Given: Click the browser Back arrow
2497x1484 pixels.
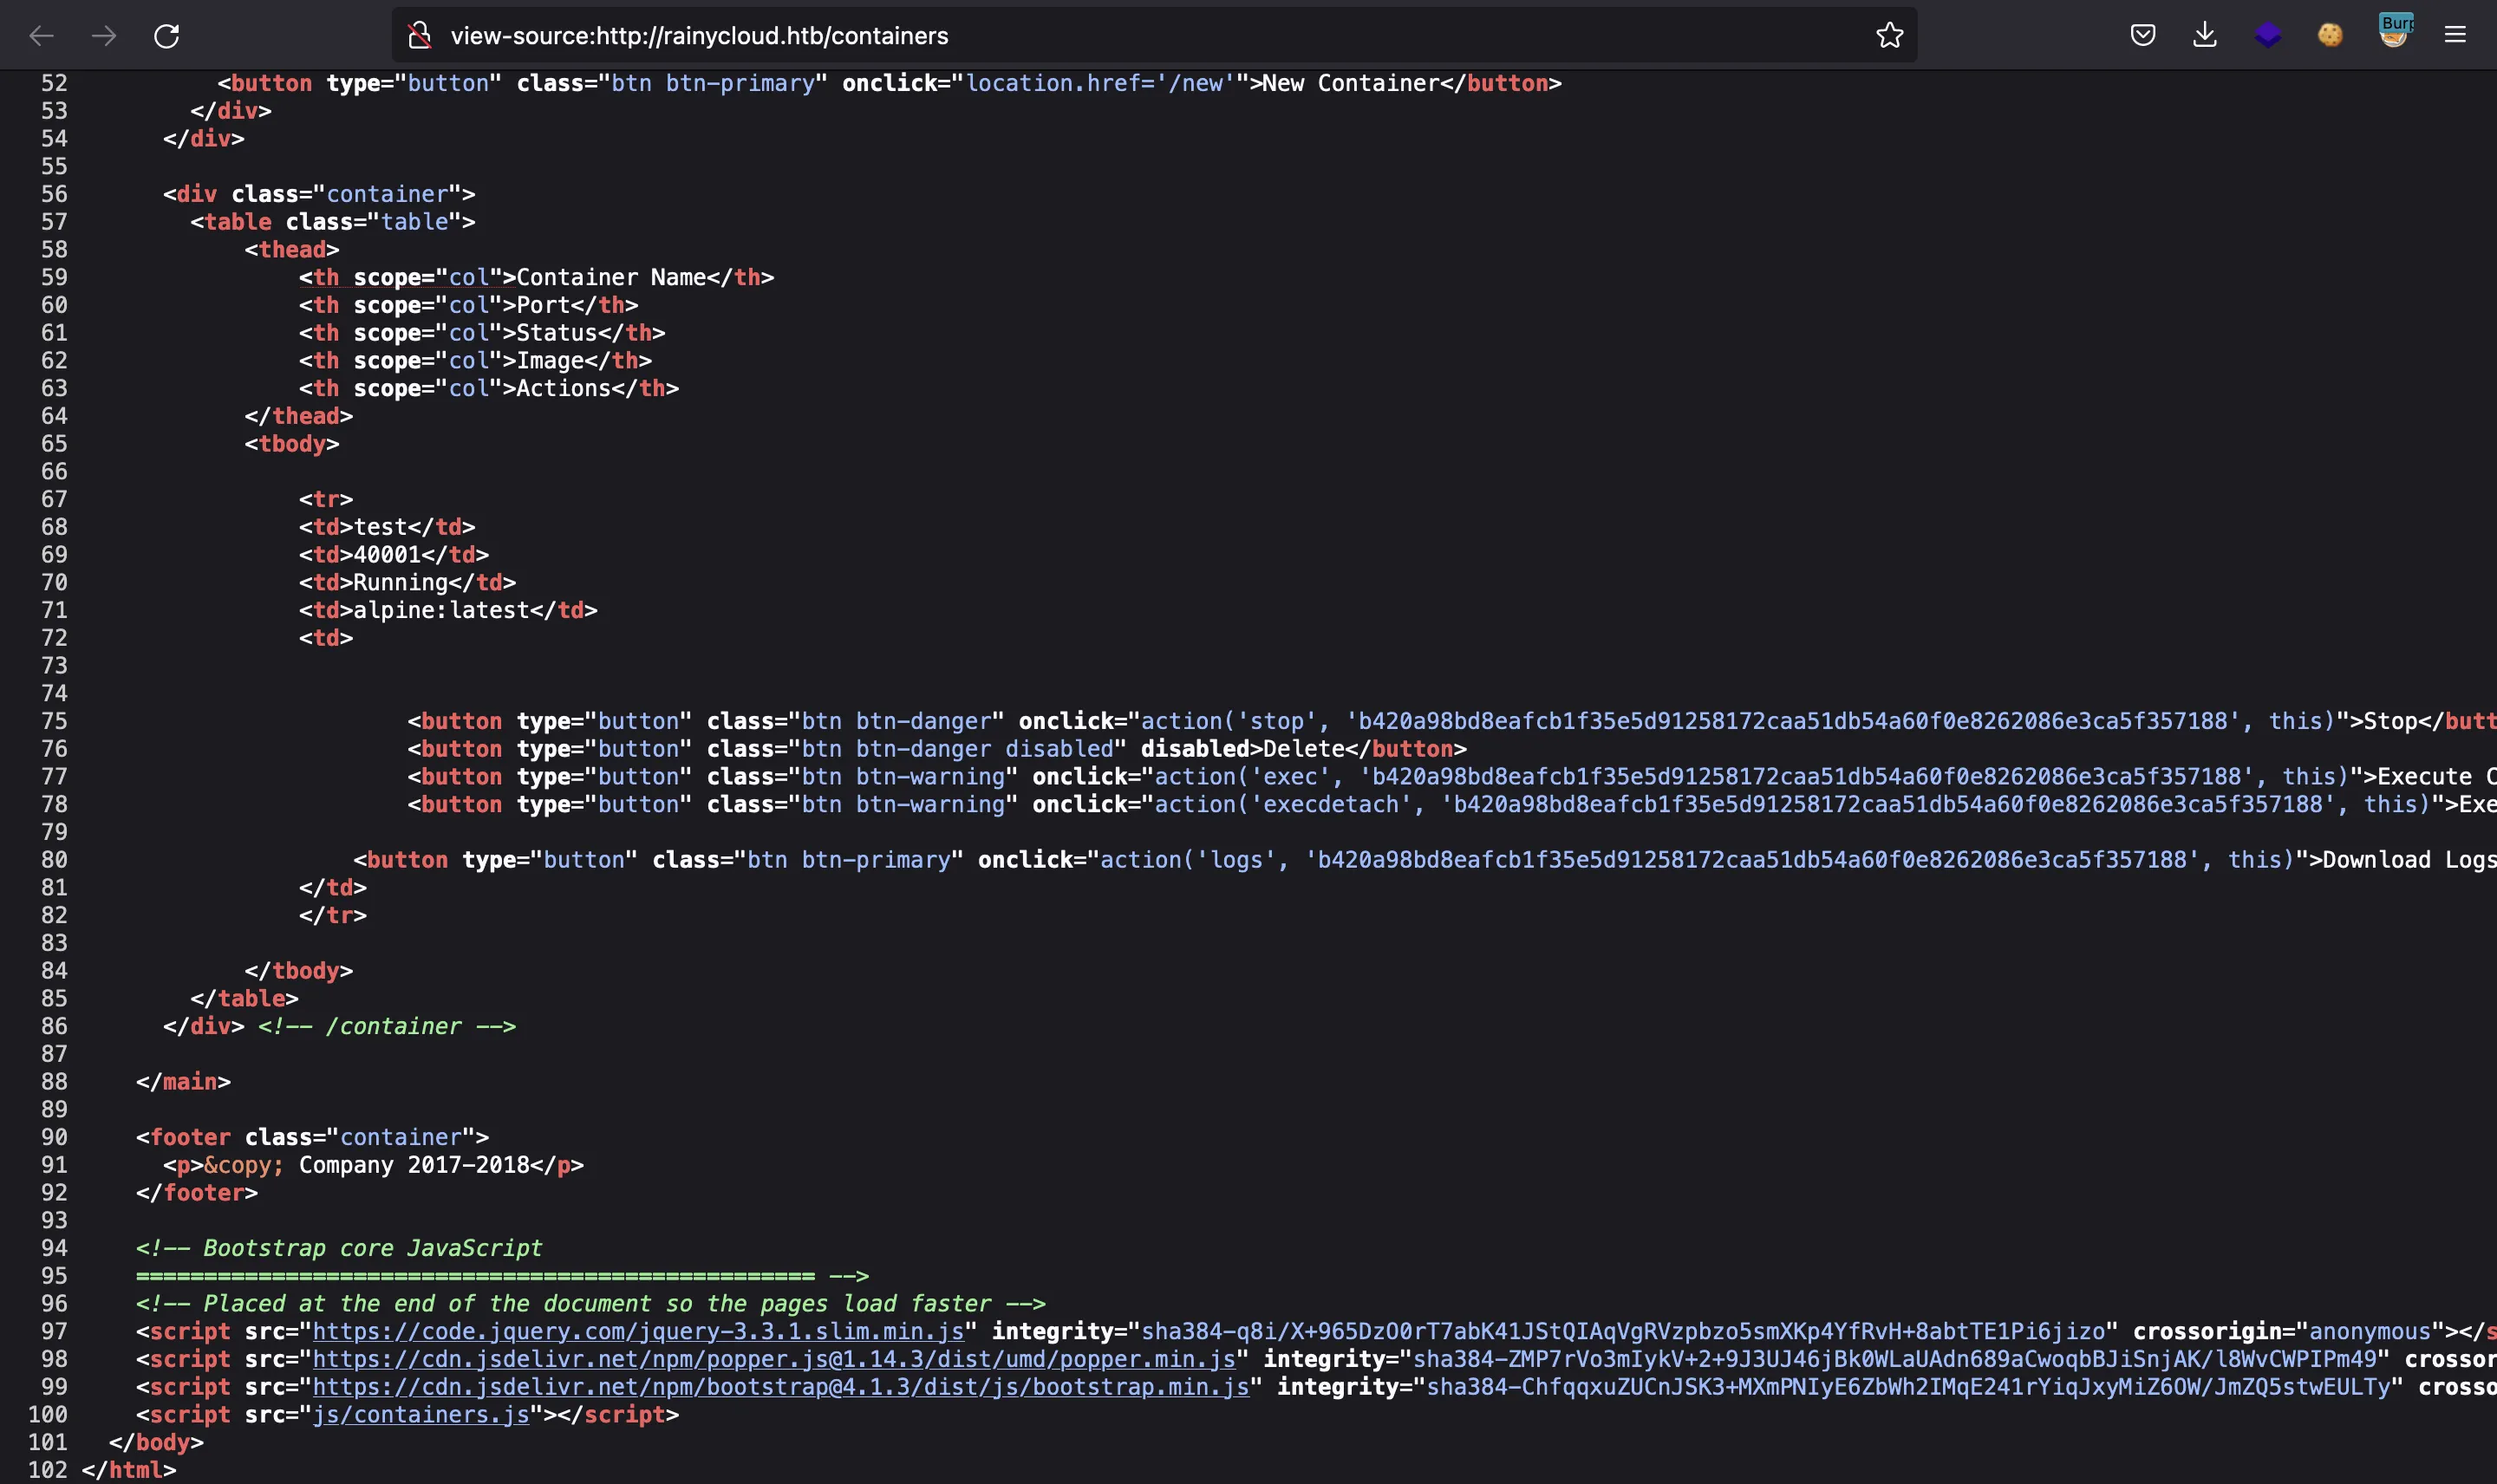Looking at the screenshot, I should pos(41,36).
